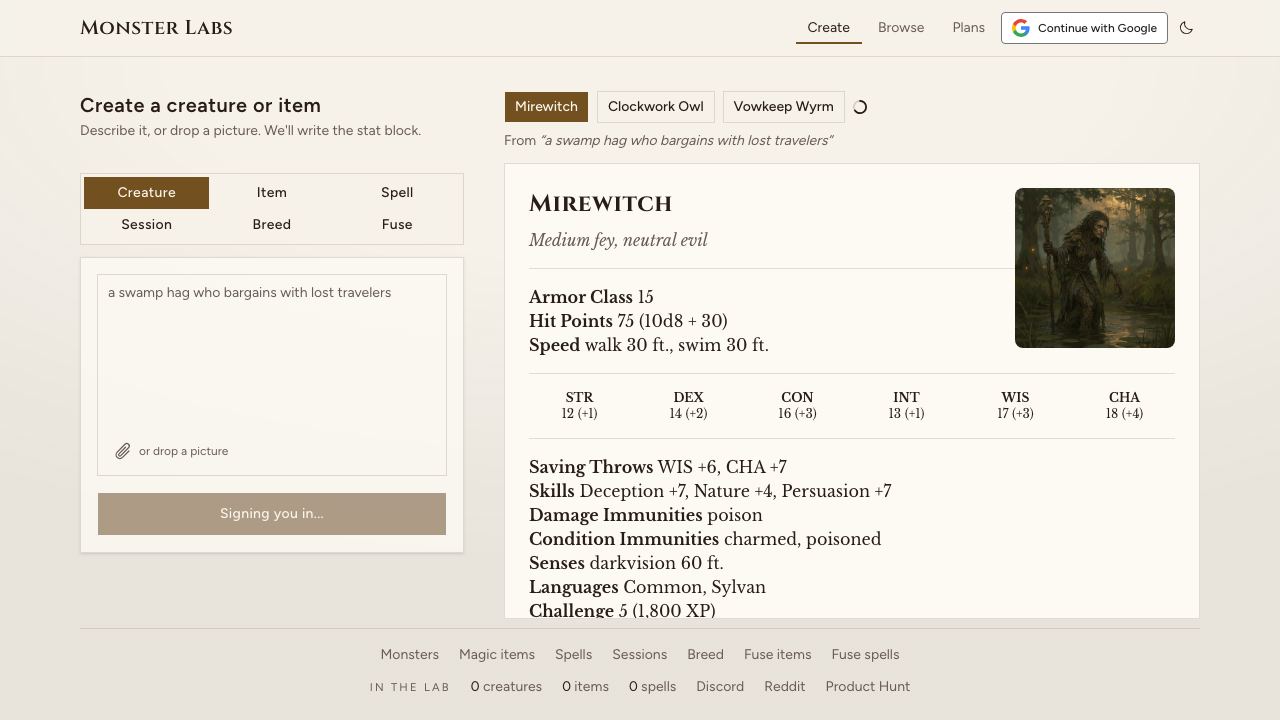Click '0 items' lab counter
This screenshot has height=720, width=1280.
585,687
